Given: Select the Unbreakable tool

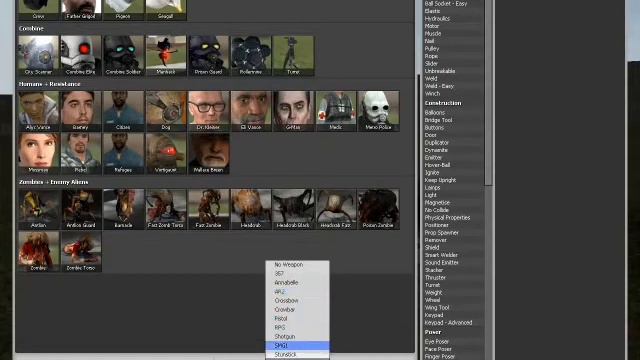Looking at the screenshot, I should [440, 71].
